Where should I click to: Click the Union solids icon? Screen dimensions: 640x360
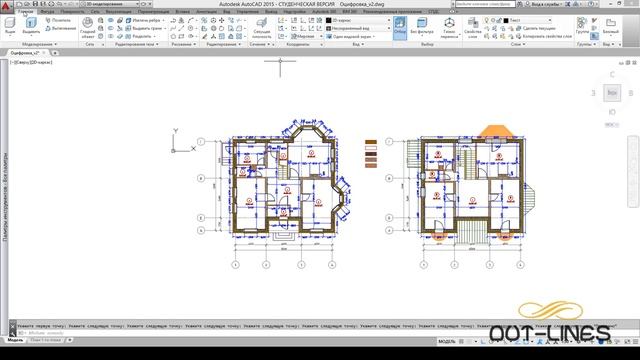(111, 20)
